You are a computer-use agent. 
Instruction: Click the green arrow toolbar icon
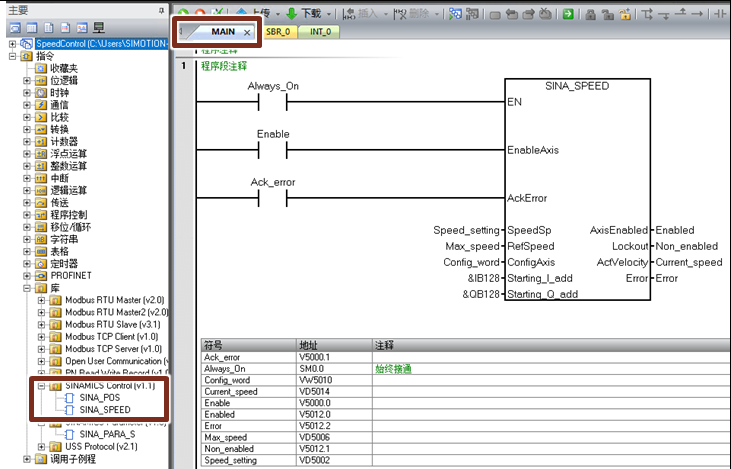567,13
